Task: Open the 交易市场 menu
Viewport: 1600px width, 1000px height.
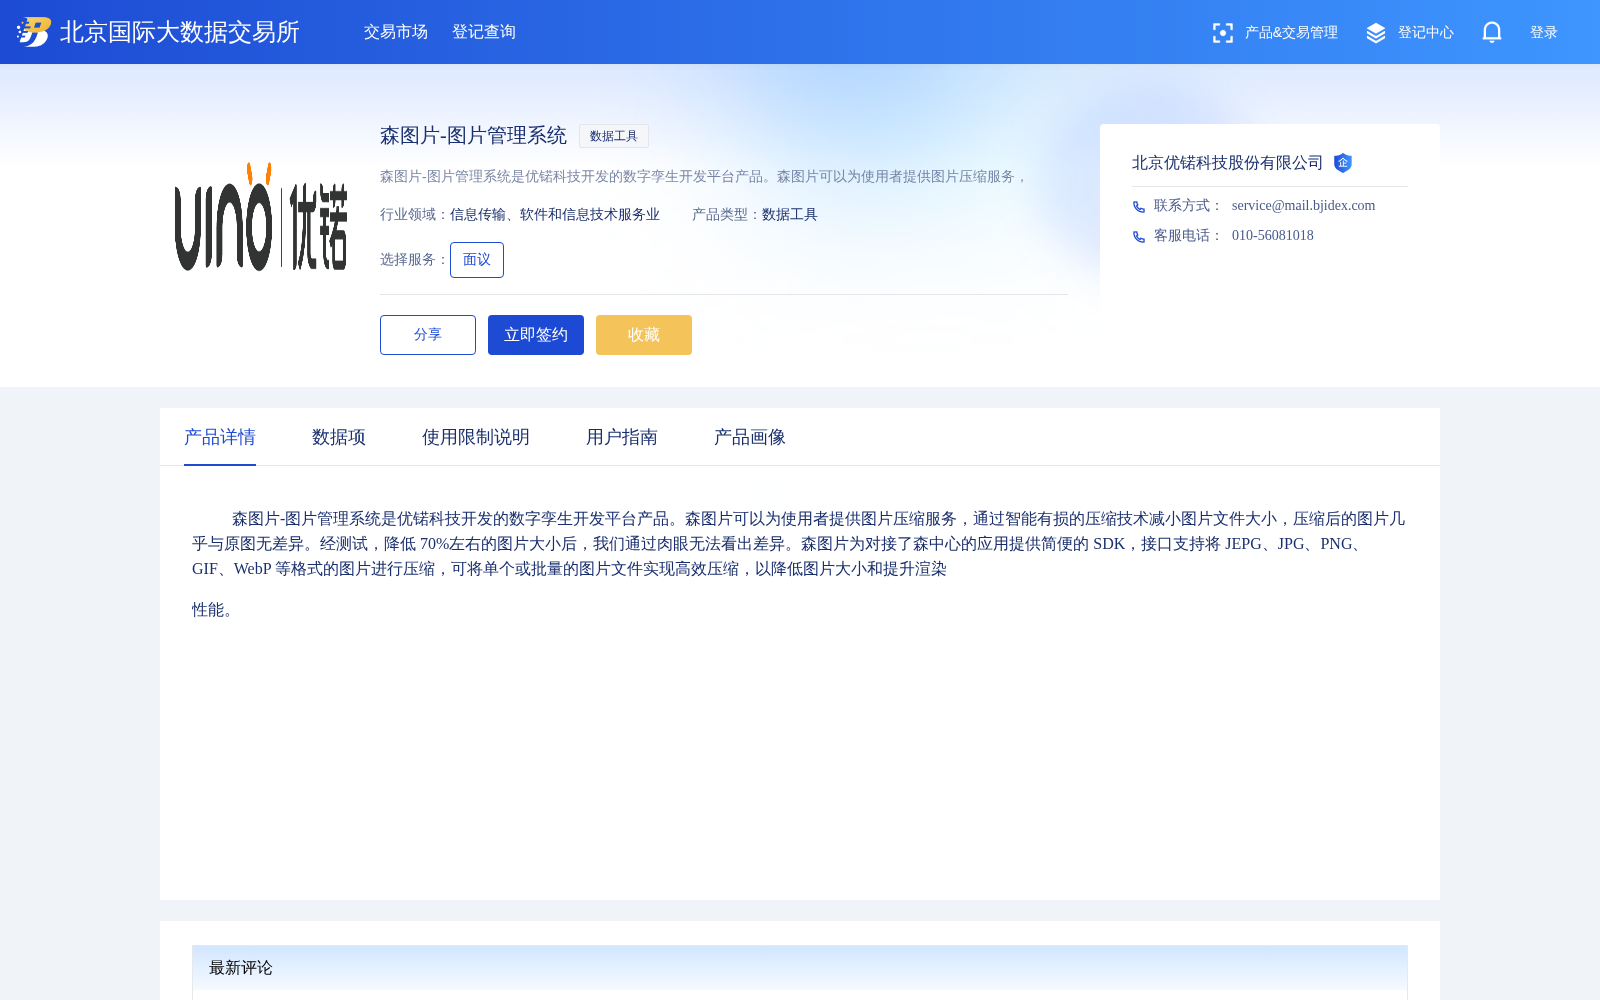Action: (x=396, y=32)
